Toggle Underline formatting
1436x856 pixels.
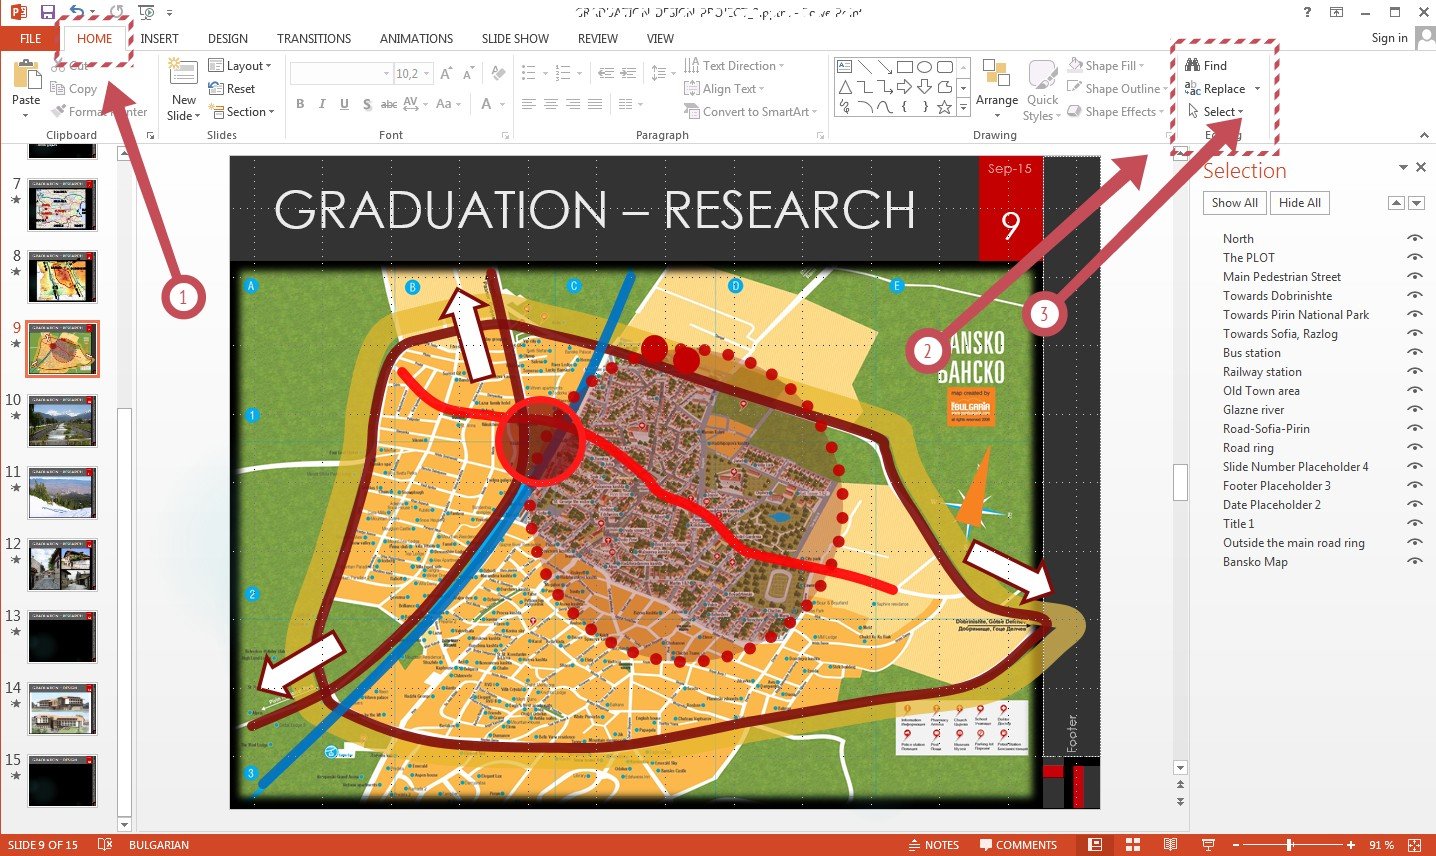coord(344,104)
